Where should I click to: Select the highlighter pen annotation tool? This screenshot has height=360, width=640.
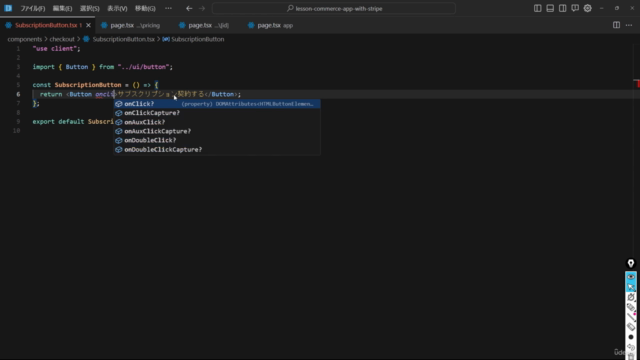(x=631, y=307)
